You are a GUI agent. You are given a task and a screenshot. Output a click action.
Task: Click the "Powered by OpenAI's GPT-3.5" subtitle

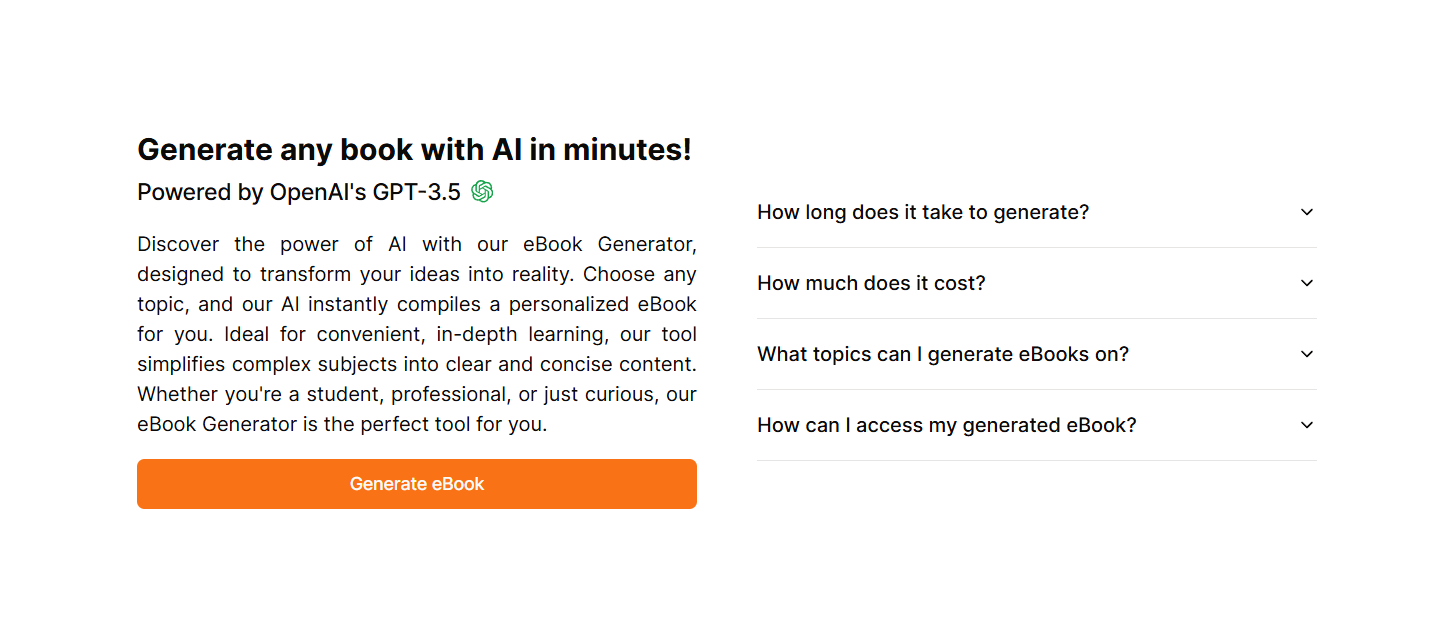[298, 192]
